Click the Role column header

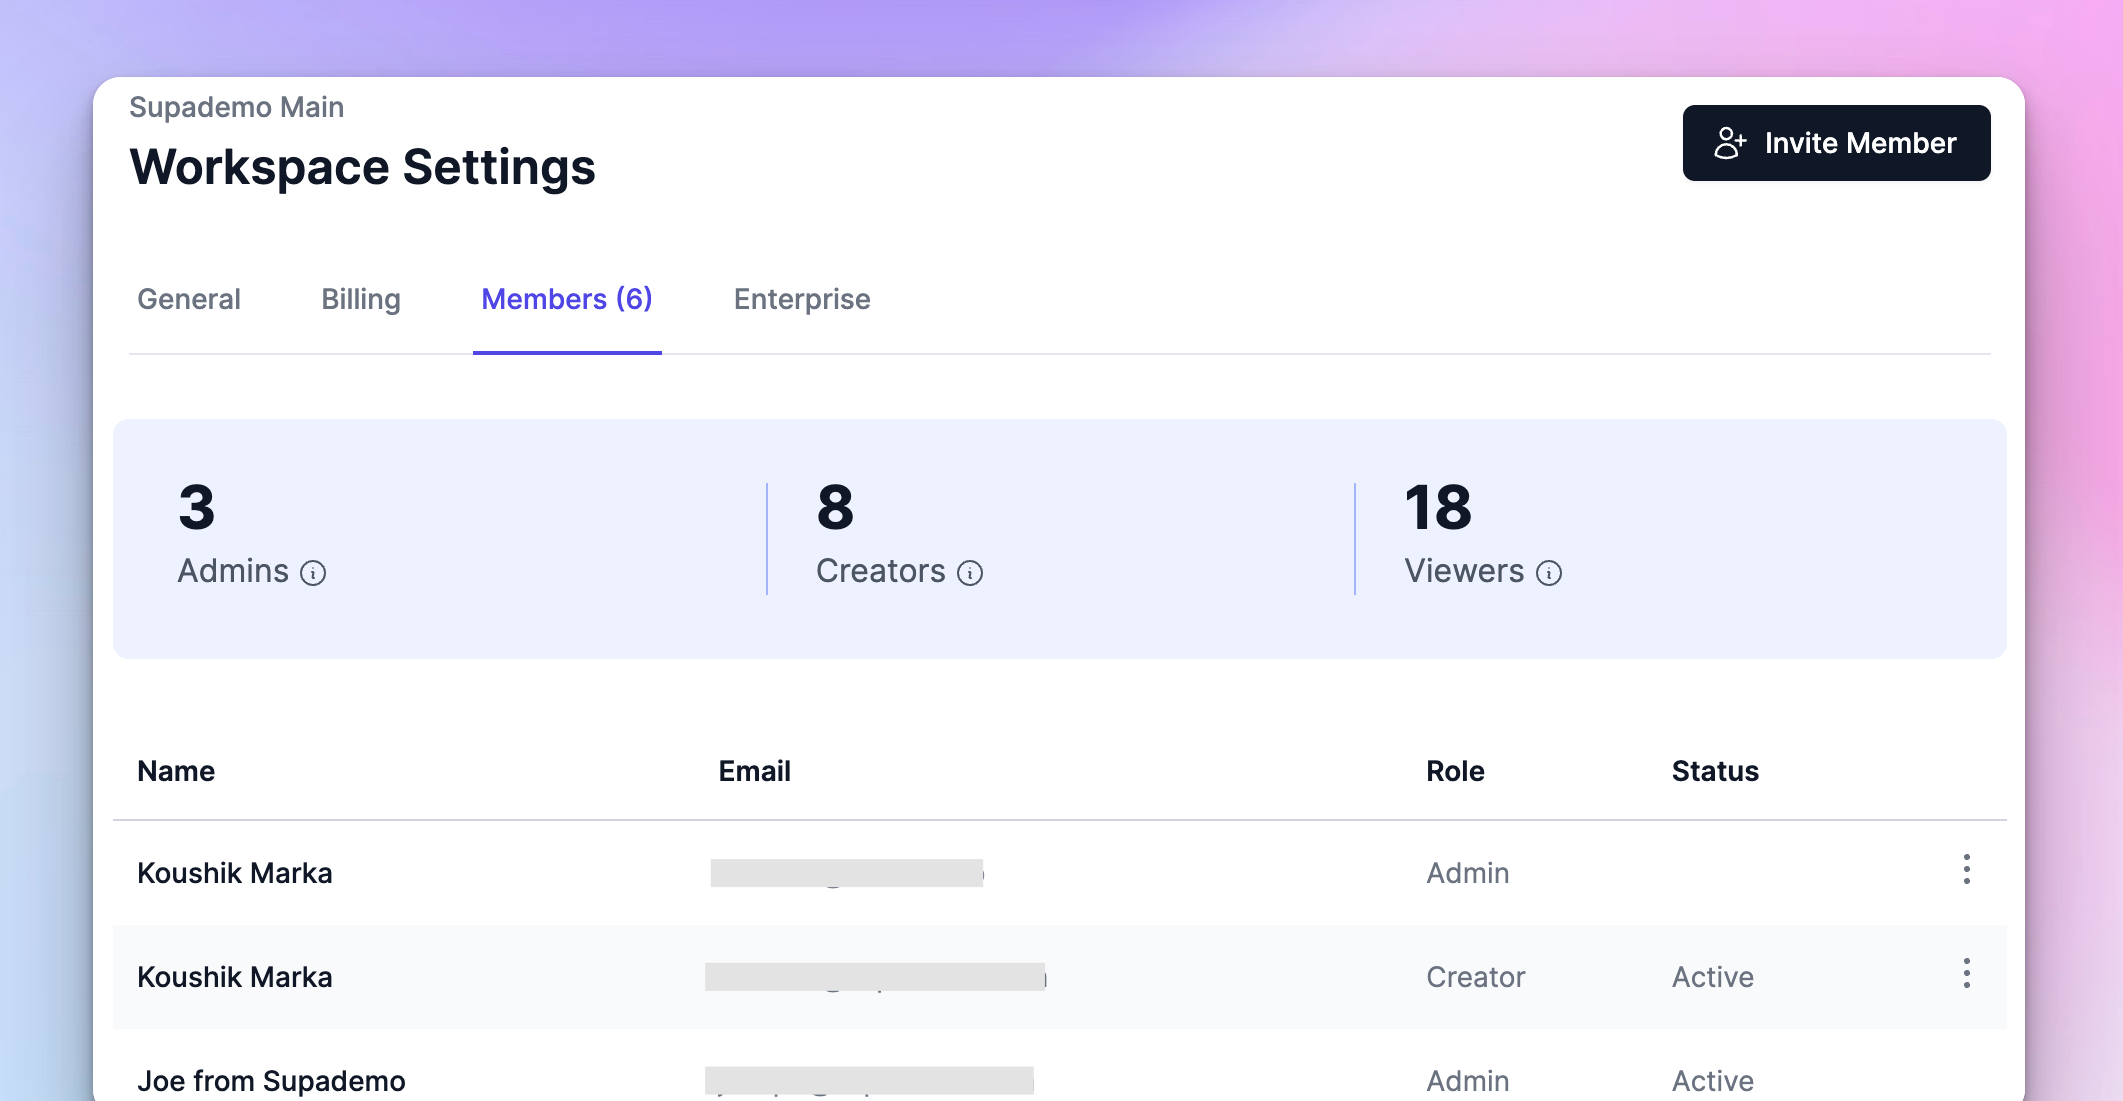pos(1455,771)
